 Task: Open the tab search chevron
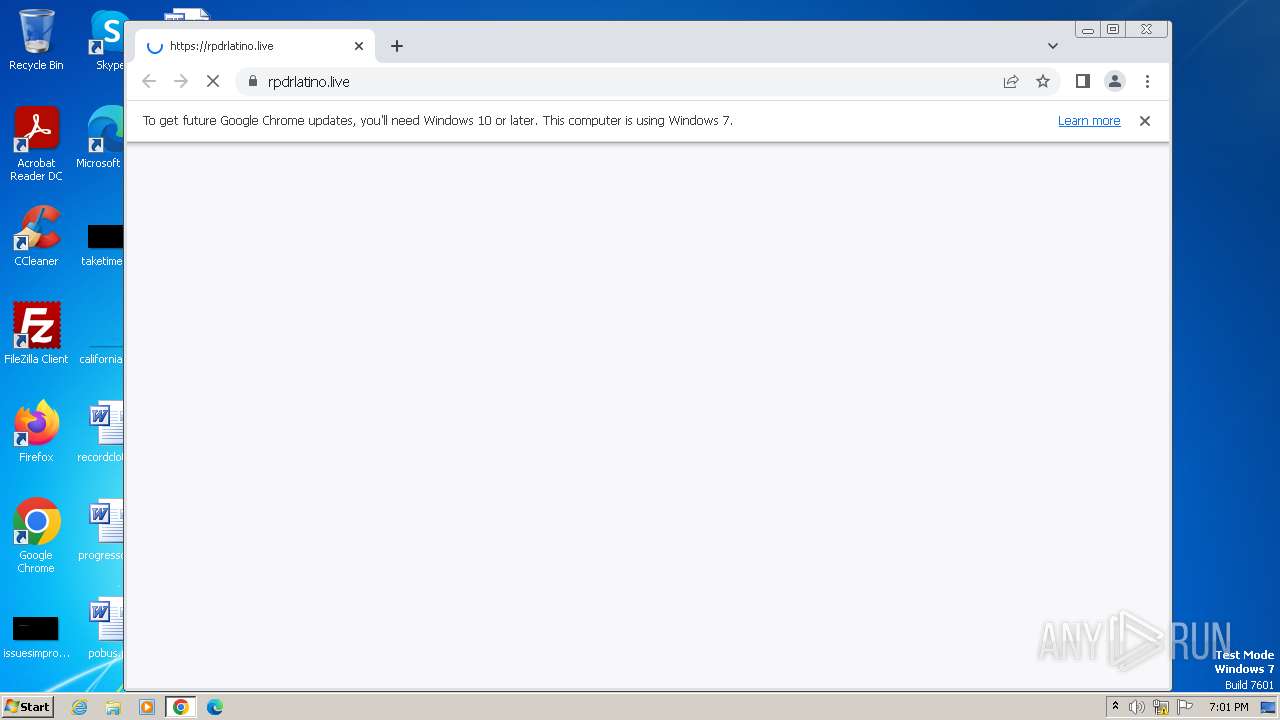point(1053,46)
